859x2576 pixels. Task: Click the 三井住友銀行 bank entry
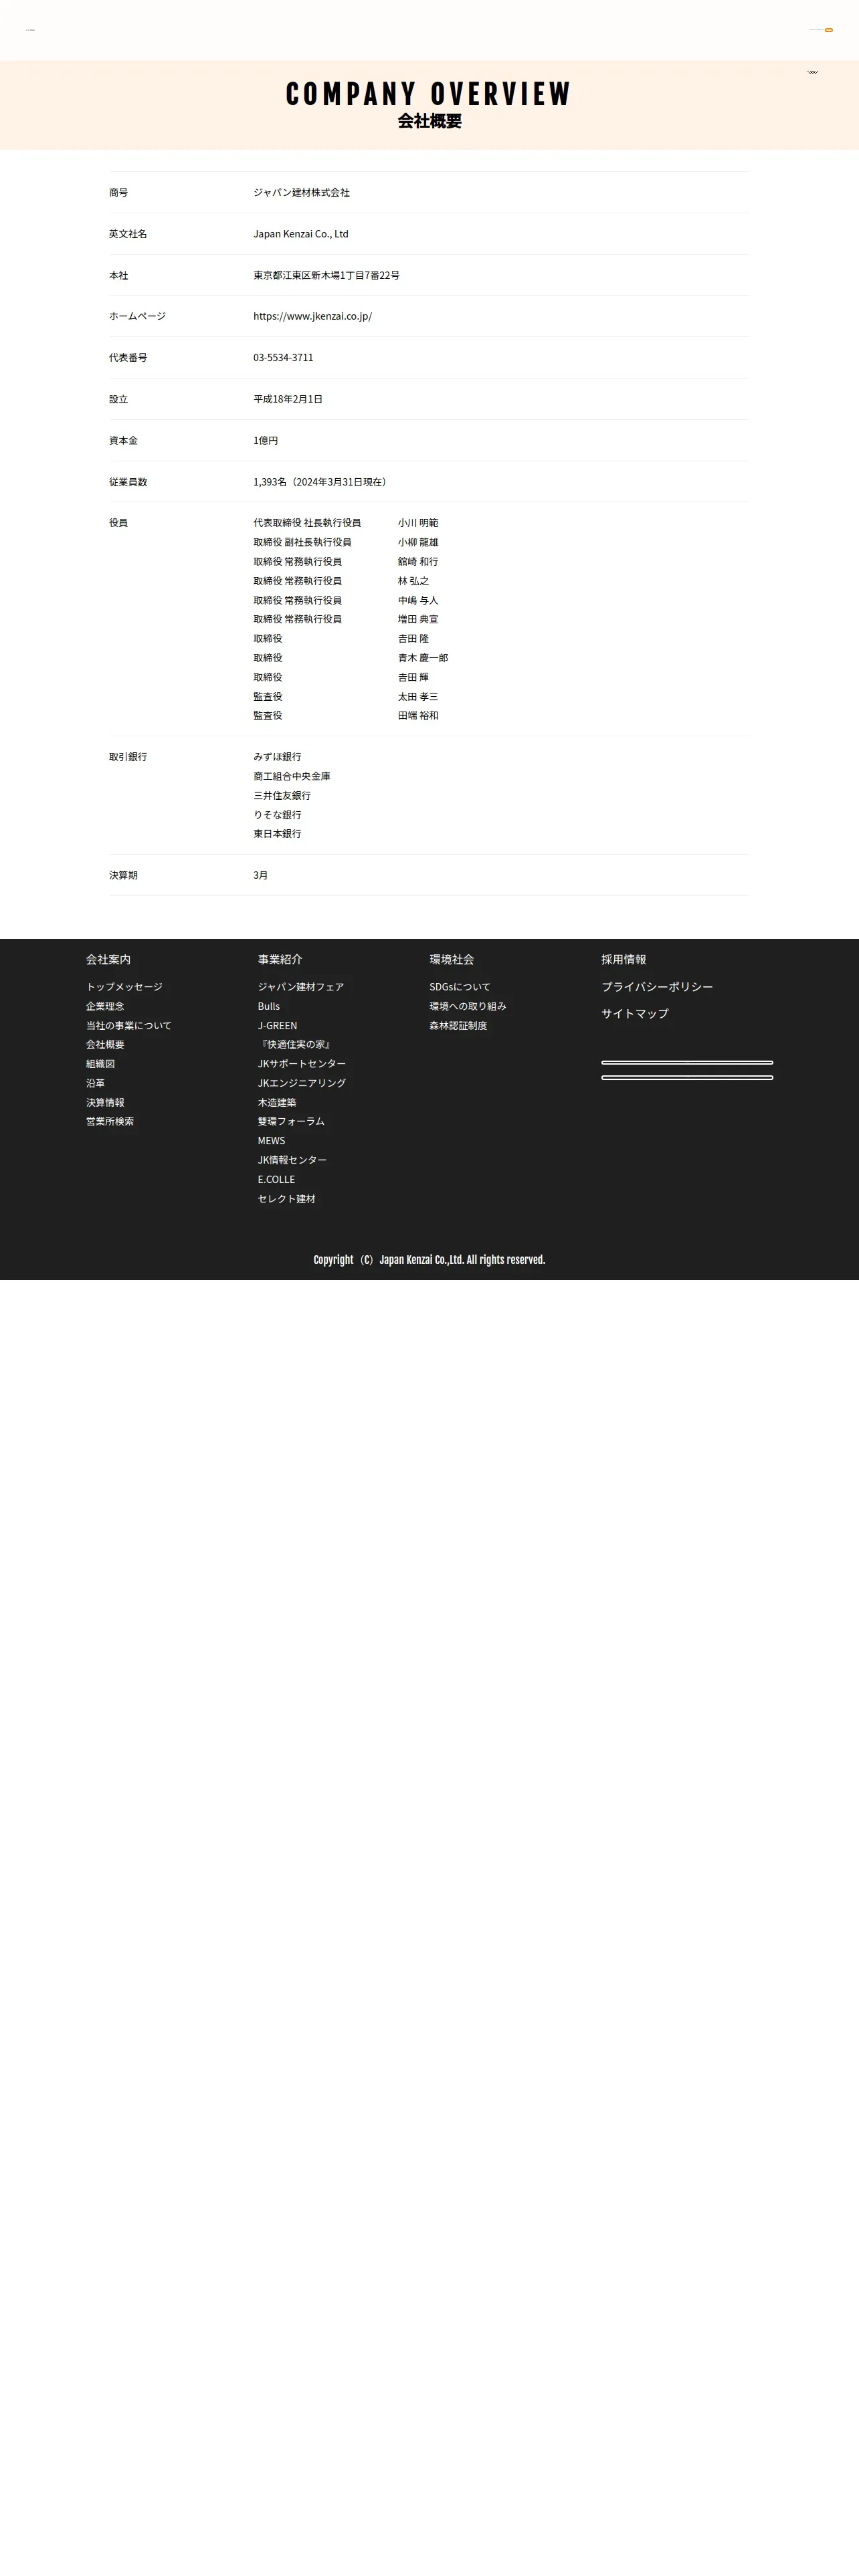[282, 796]
